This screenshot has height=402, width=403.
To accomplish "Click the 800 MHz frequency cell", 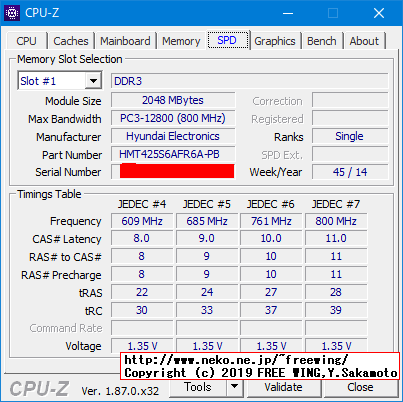I will tap(336, 221).
